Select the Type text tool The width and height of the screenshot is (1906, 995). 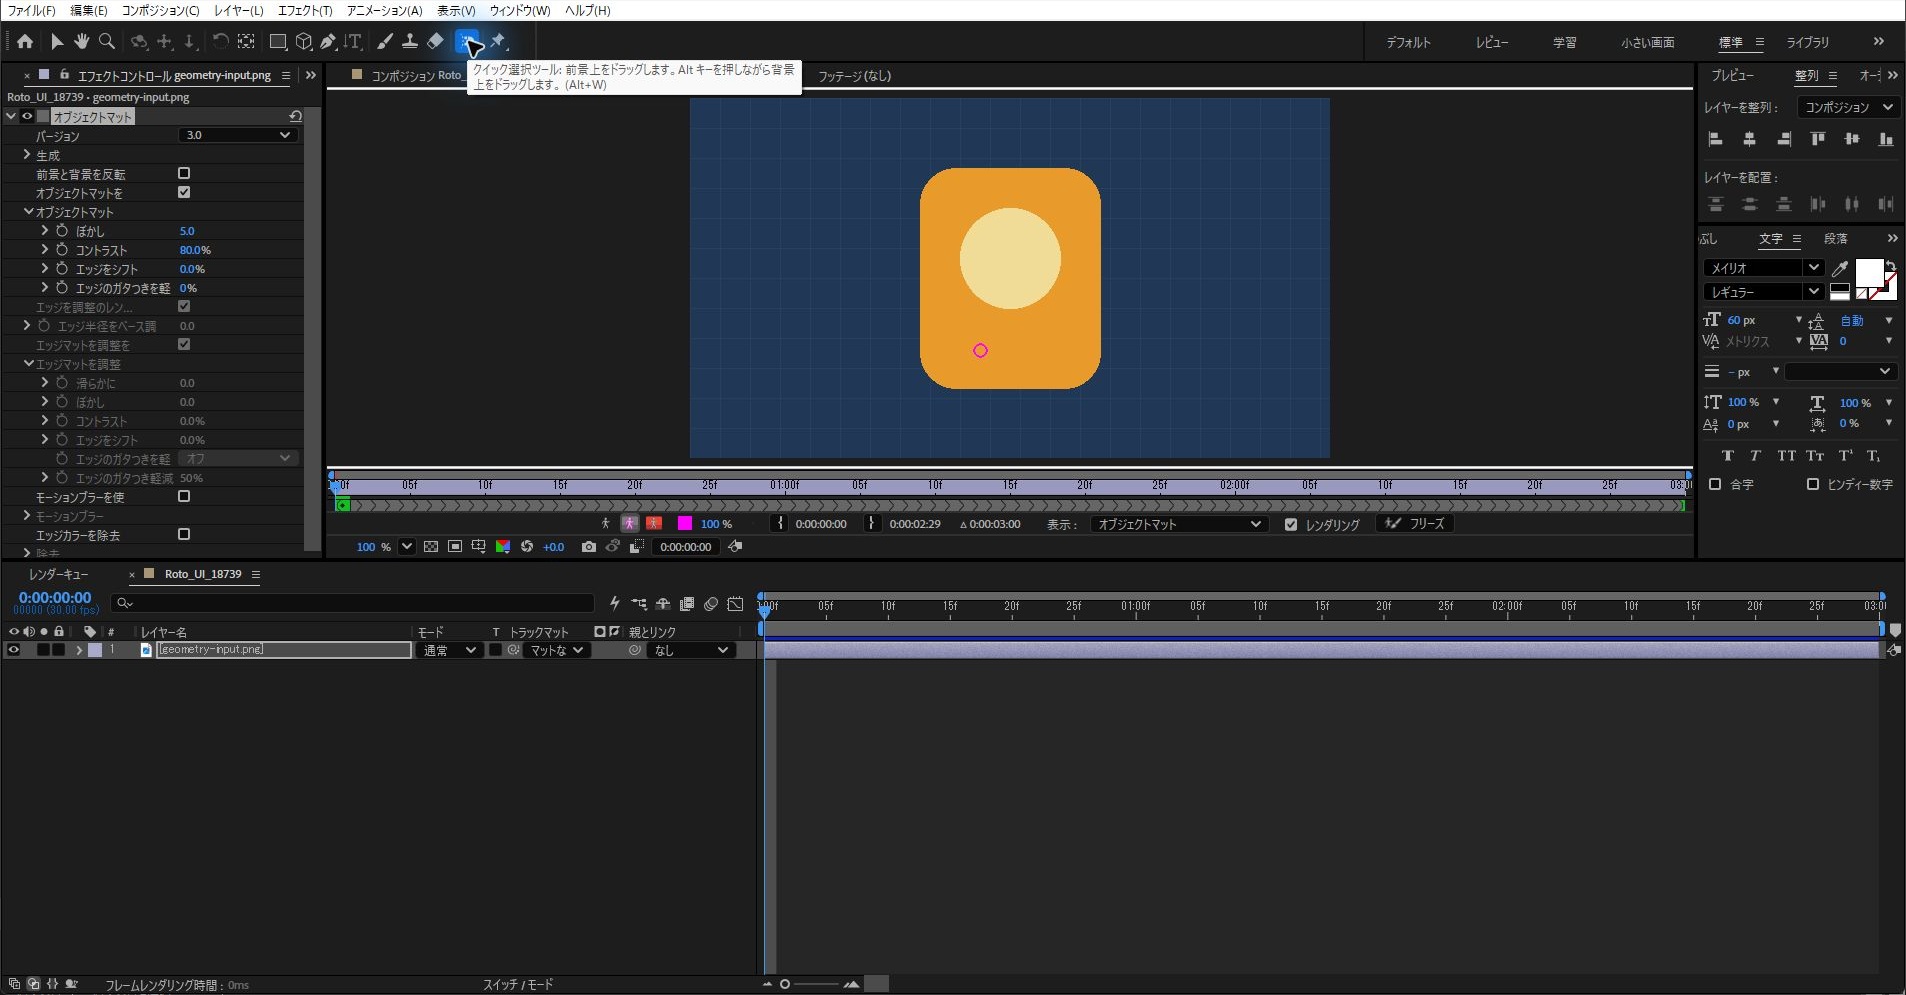click(x=353, y=42)
